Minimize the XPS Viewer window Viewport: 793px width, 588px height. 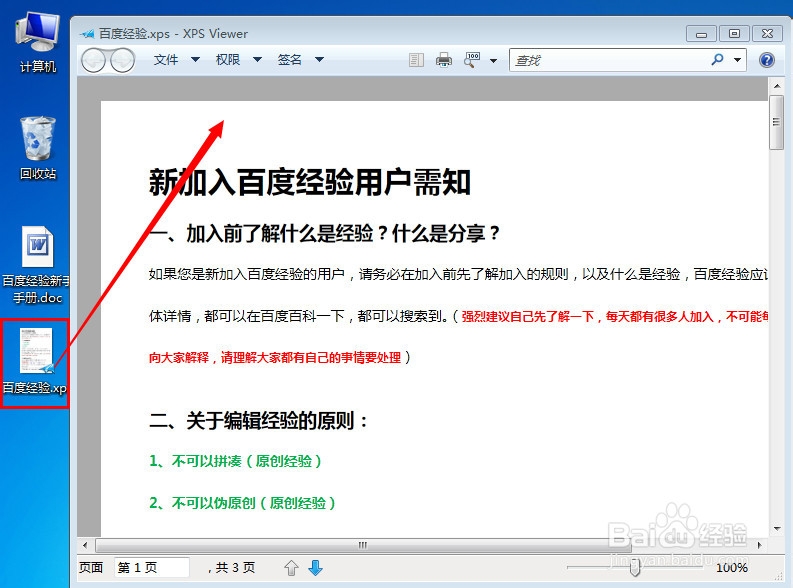[x=701, y=34]
